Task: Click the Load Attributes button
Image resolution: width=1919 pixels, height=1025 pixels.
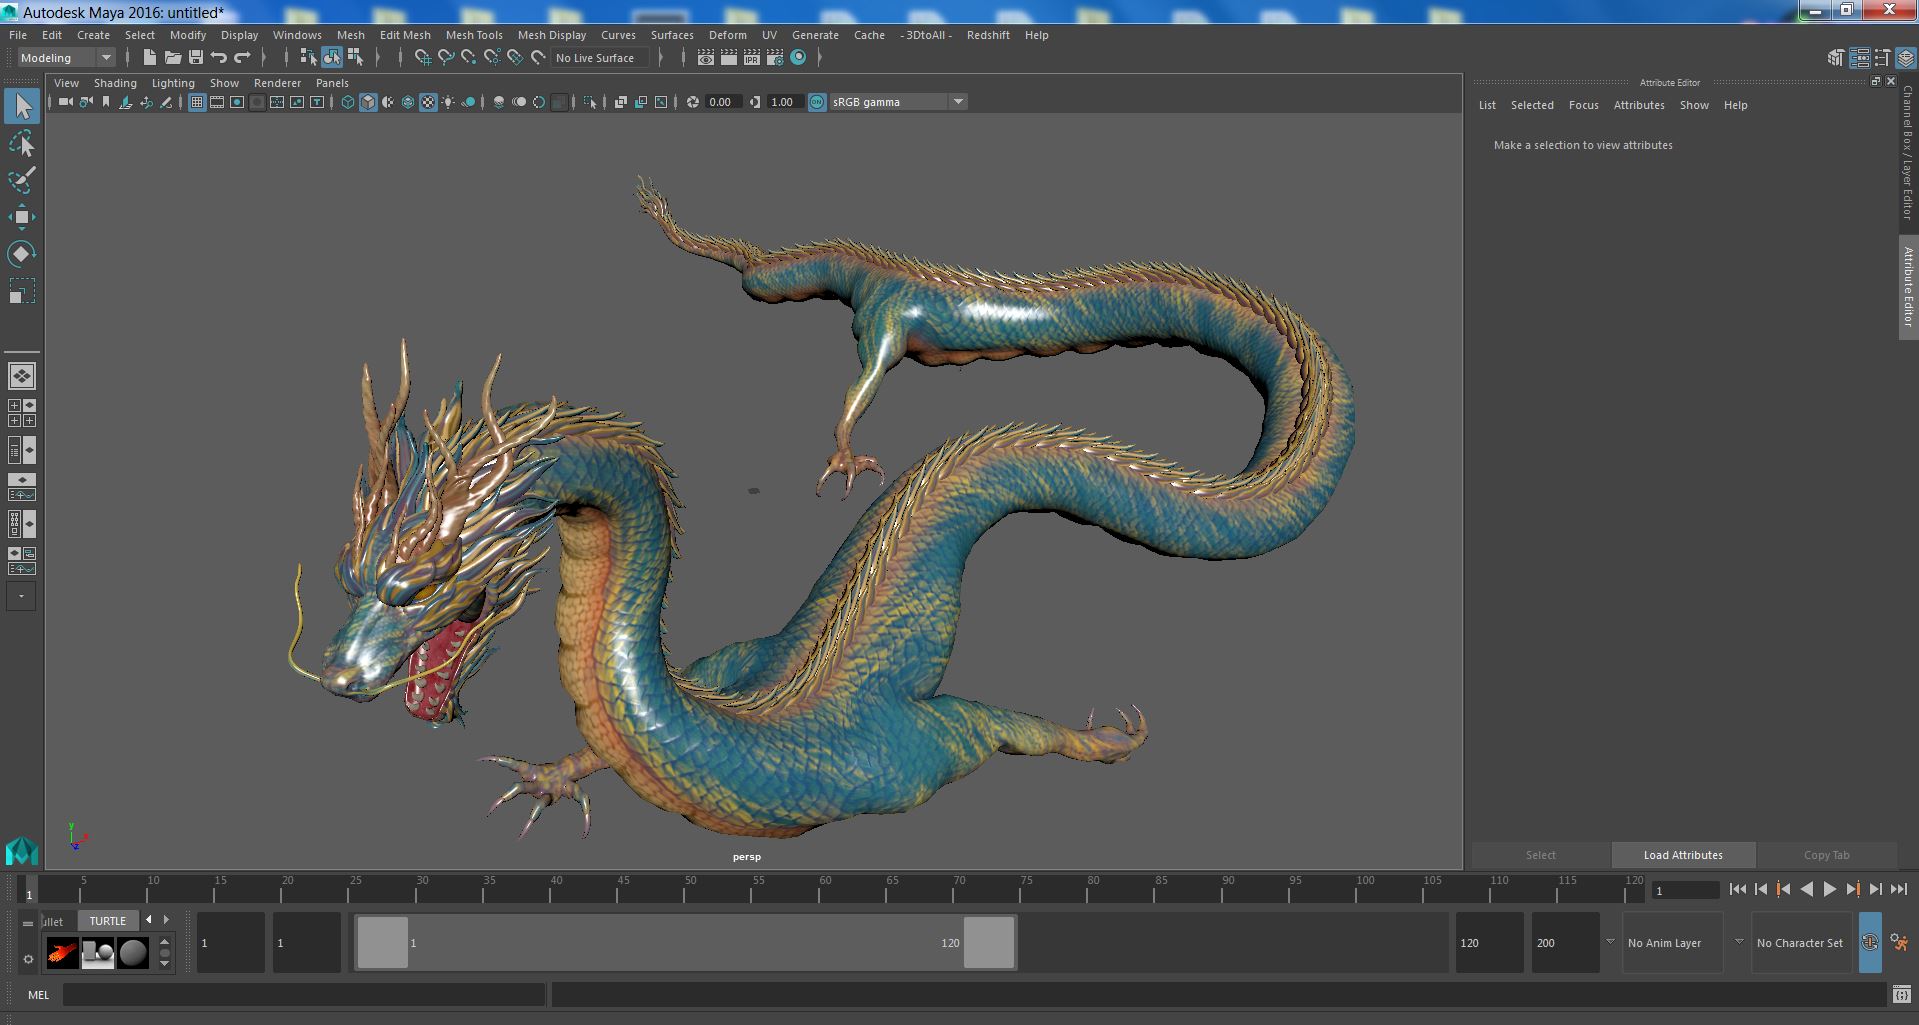Action: pyautogui.click(x=1683, y=855)
